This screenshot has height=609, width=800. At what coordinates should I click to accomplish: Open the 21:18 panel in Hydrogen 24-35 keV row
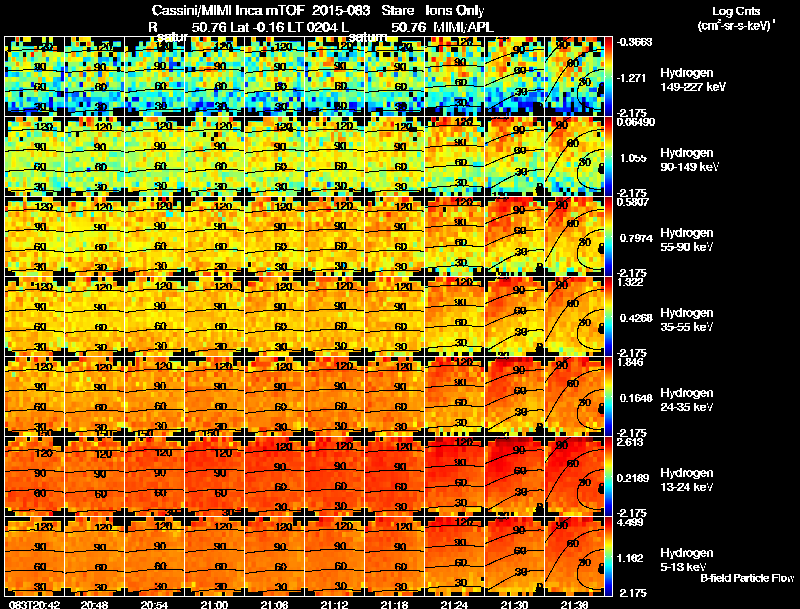pos(394,396)
